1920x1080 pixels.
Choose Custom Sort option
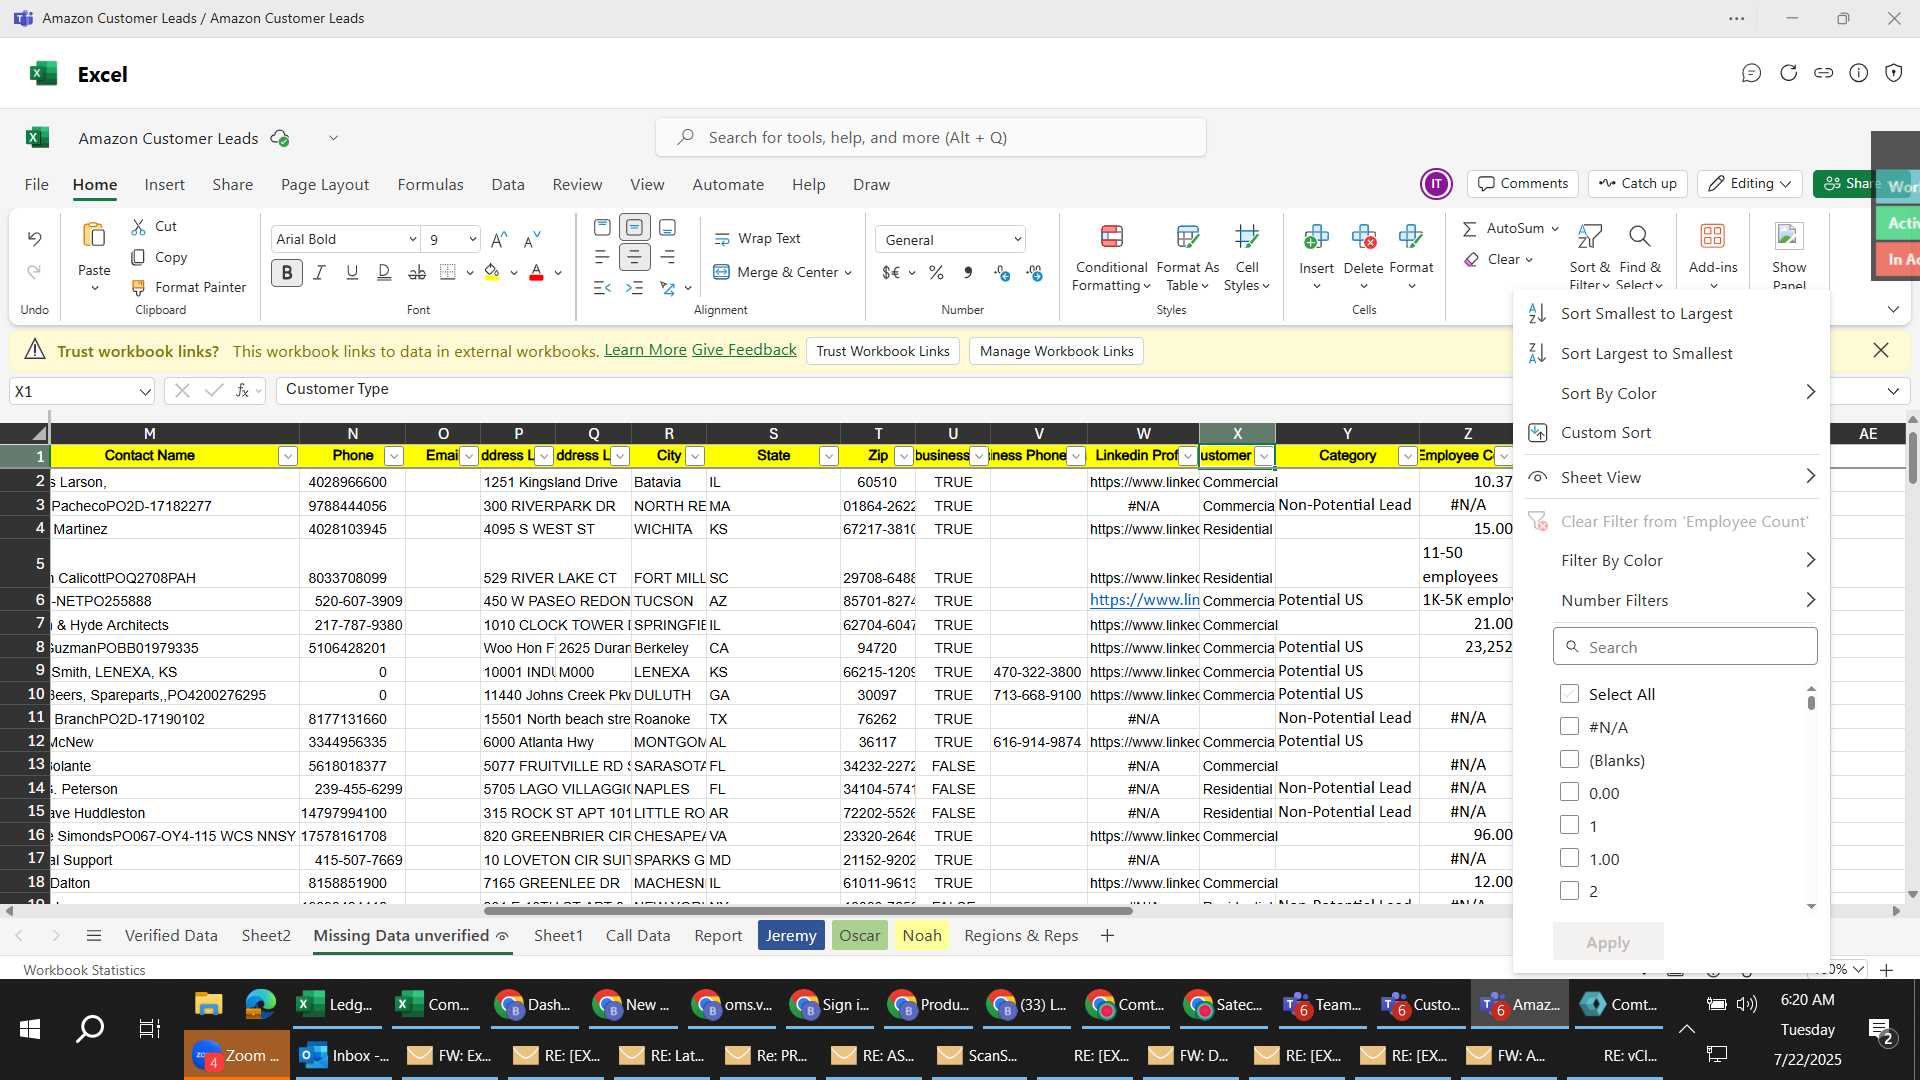(x=1605, y=433)
